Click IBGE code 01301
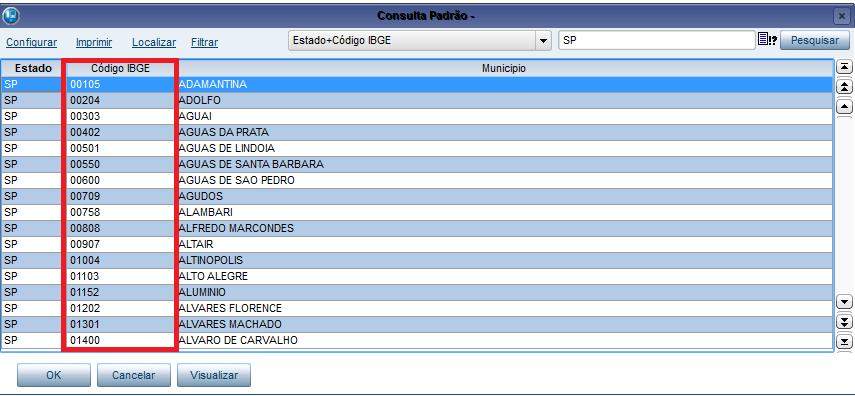855x396 pixels. pos(85,324)
